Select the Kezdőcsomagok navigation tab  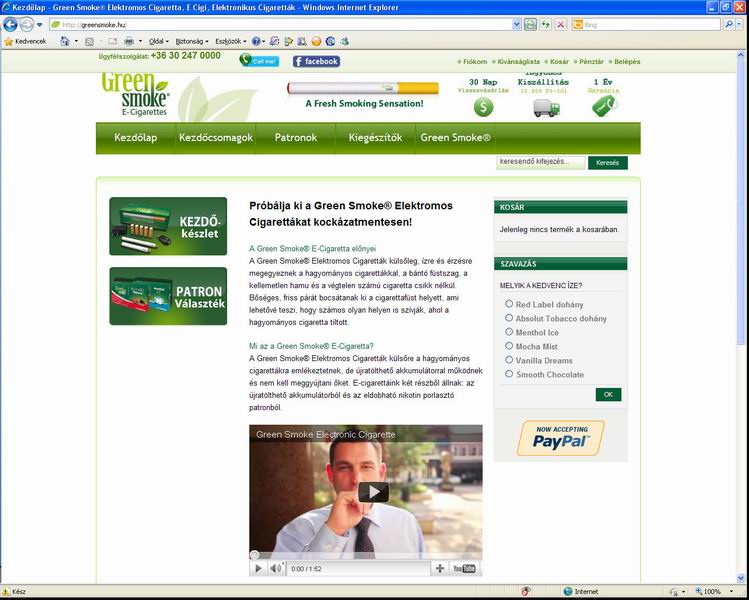(216, 138)
